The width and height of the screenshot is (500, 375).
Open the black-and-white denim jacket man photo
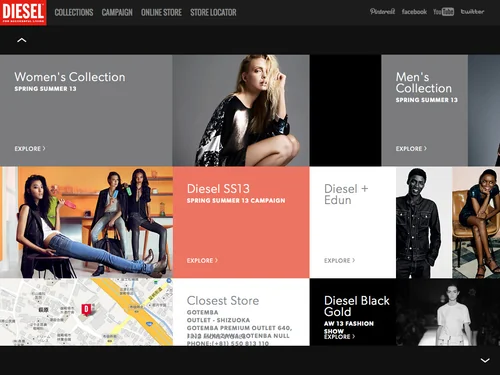423,222
